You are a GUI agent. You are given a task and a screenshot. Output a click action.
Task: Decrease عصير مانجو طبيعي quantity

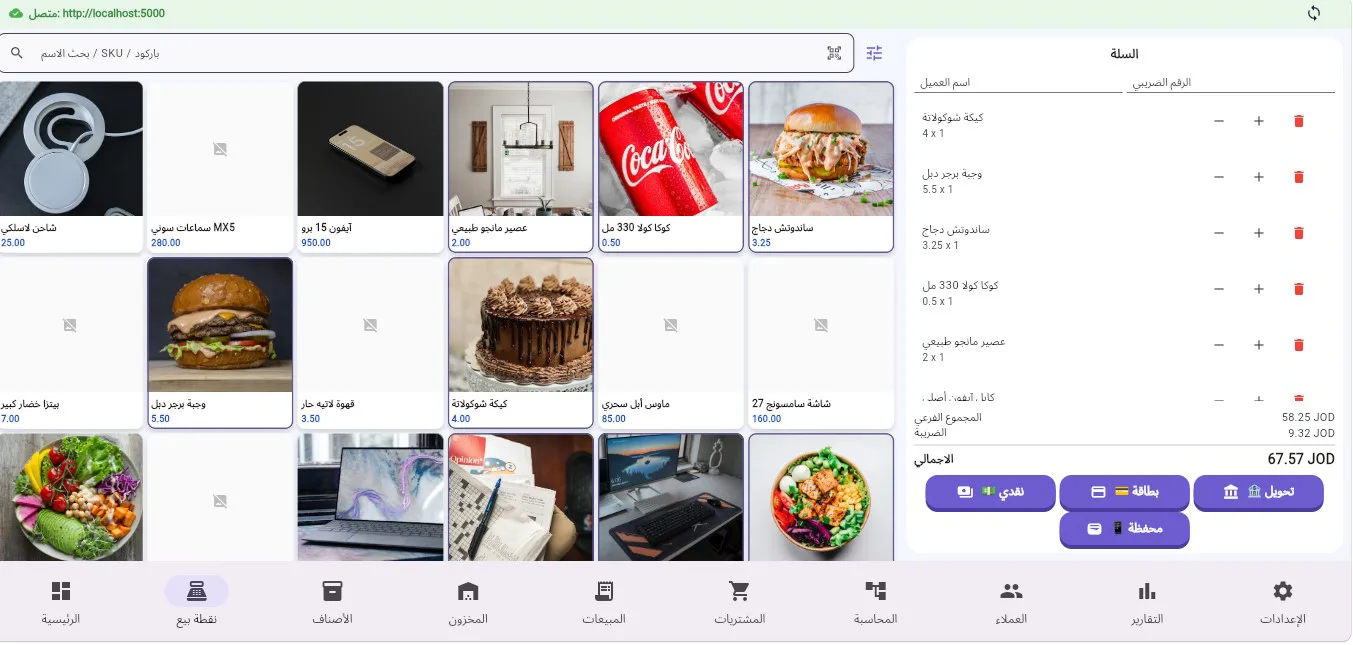pyautogui.click(x=1219, y=345)
